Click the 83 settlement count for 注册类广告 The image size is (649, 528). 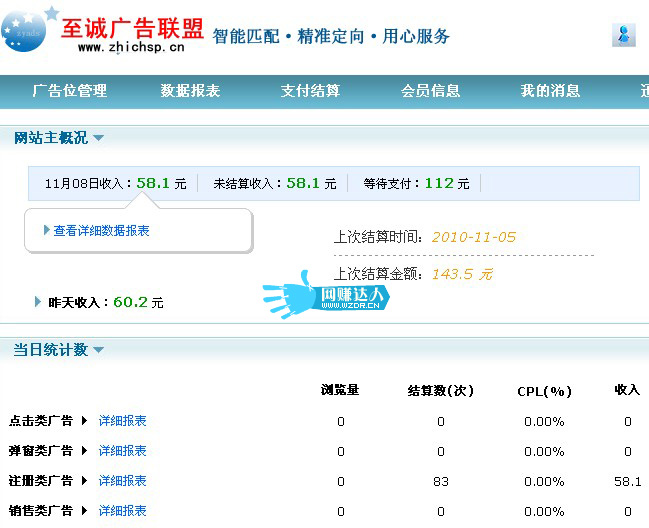point(441,481)
